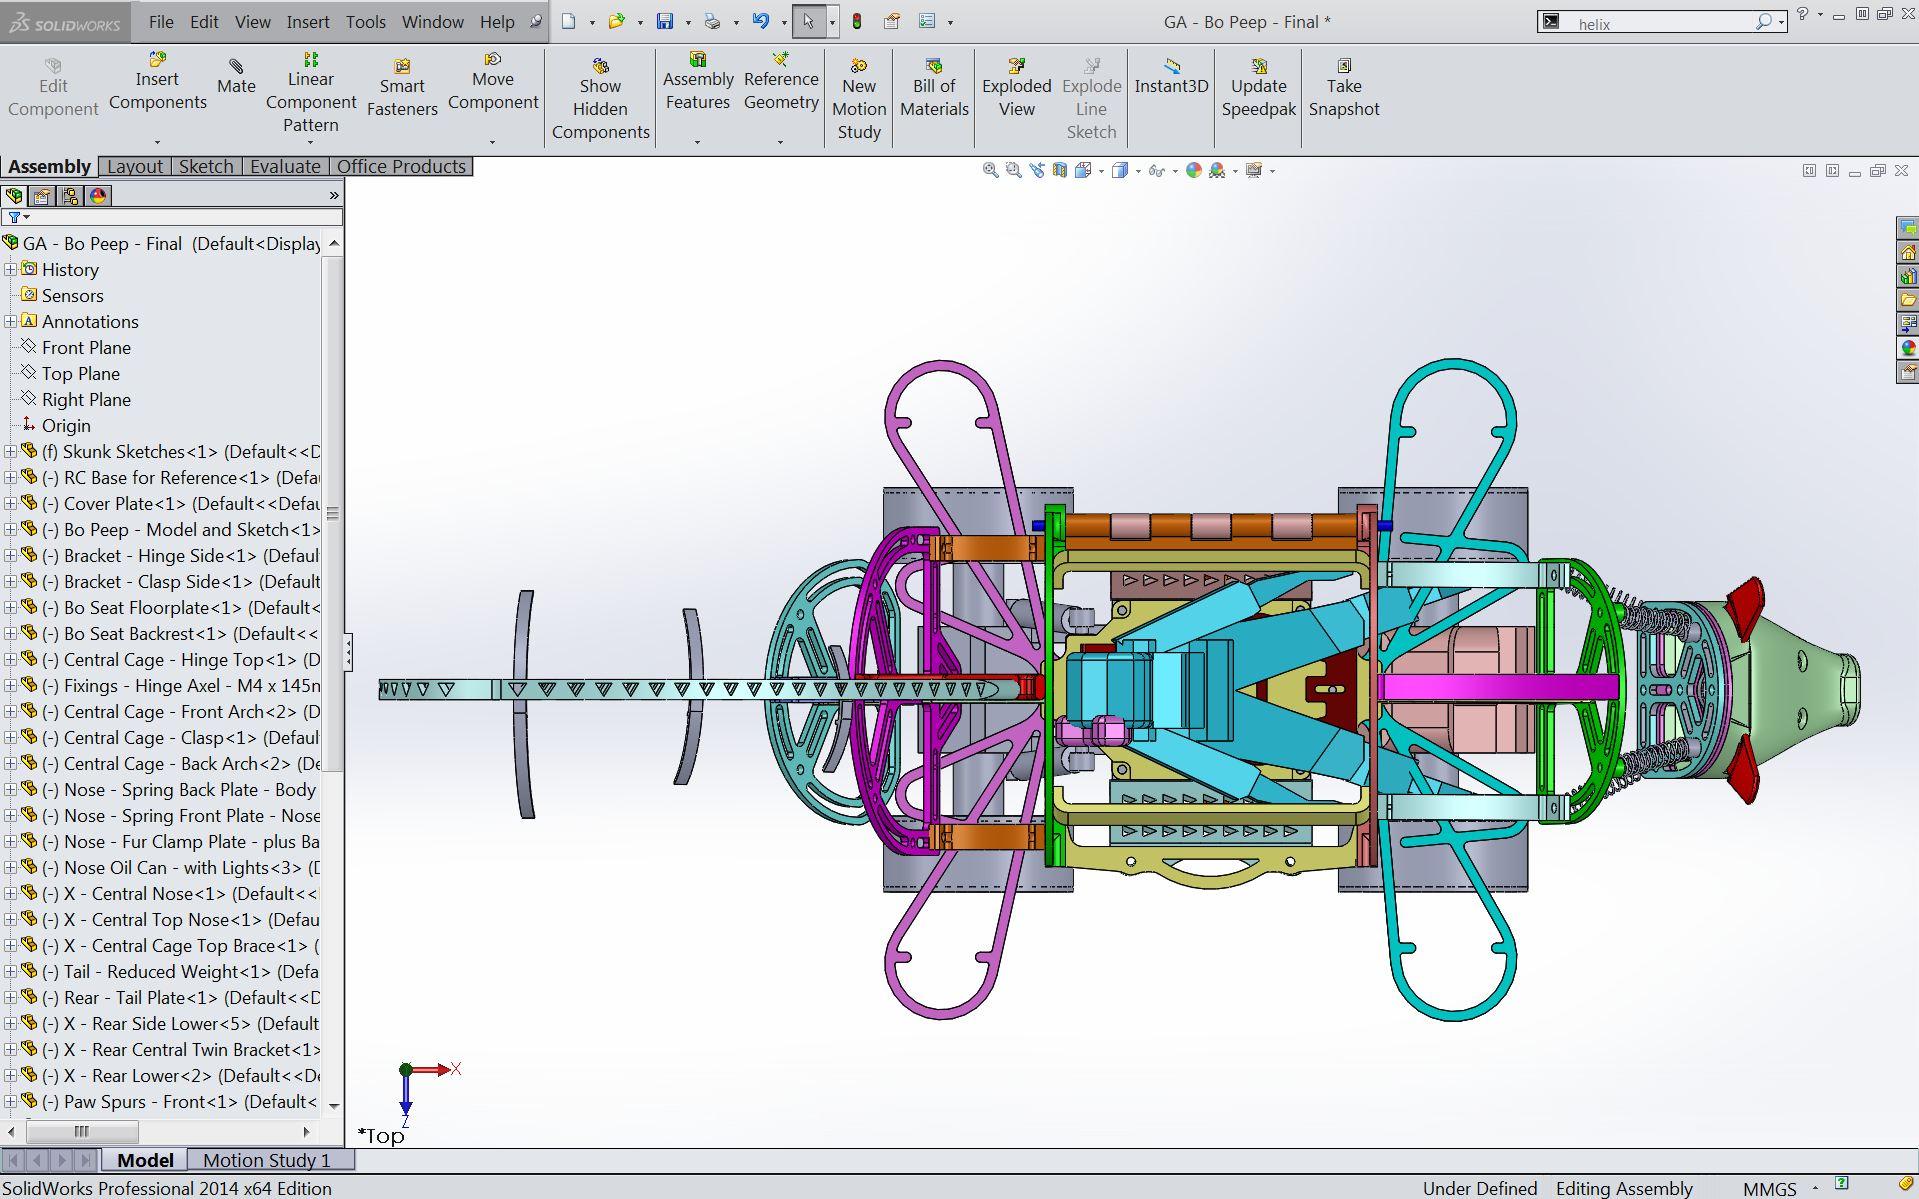Select the Top Plane item
The height and width of the screenshot is (1199, 1919).
point(80,373)
